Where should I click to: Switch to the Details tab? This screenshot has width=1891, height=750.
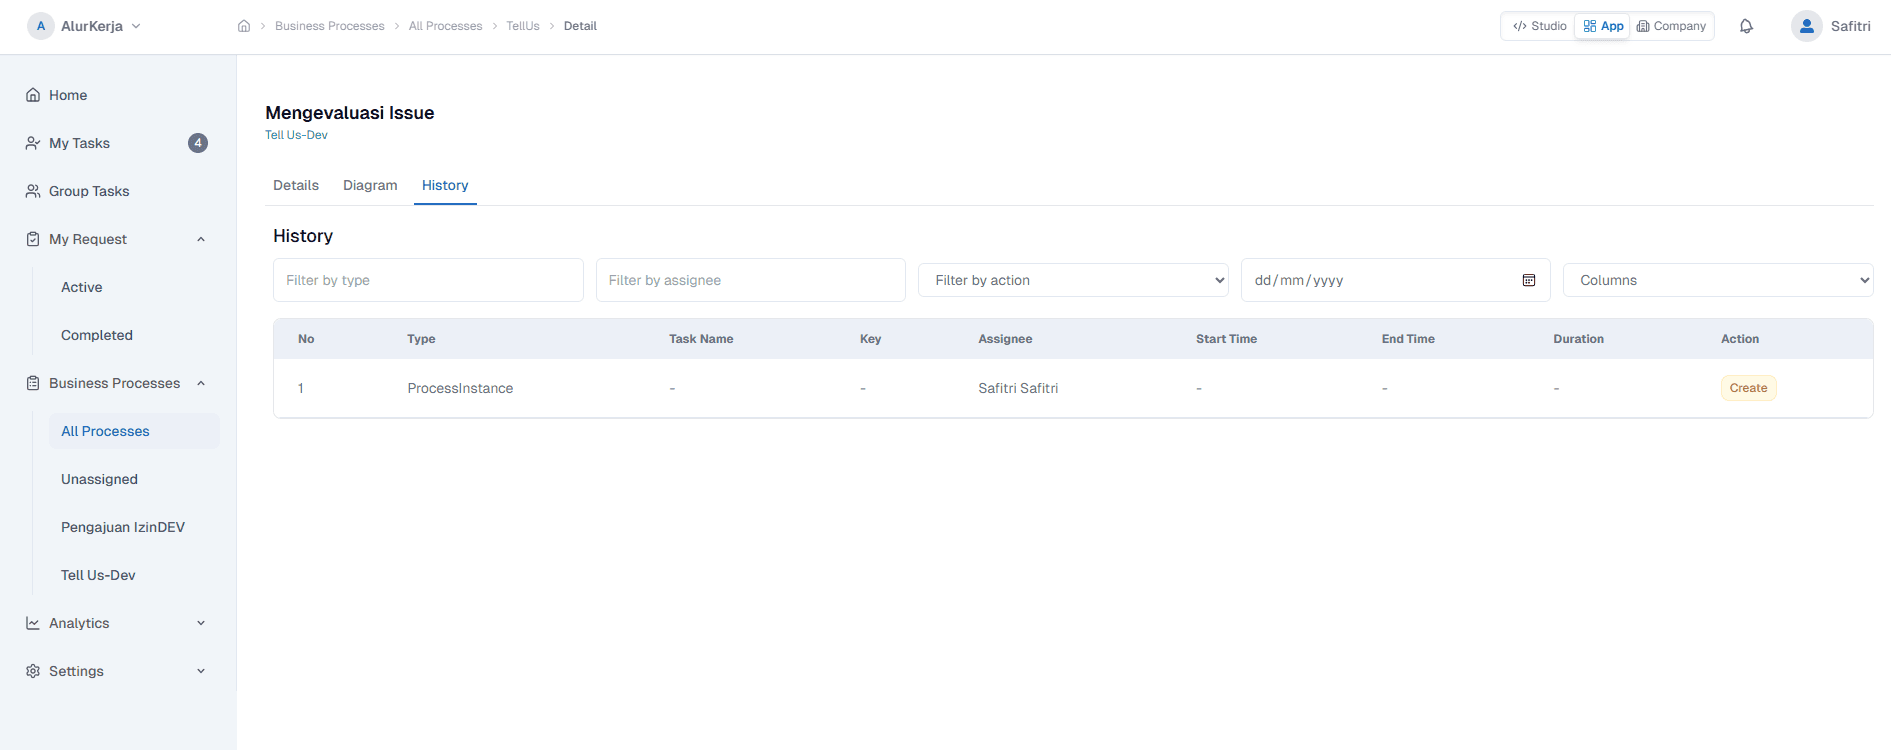296,185
